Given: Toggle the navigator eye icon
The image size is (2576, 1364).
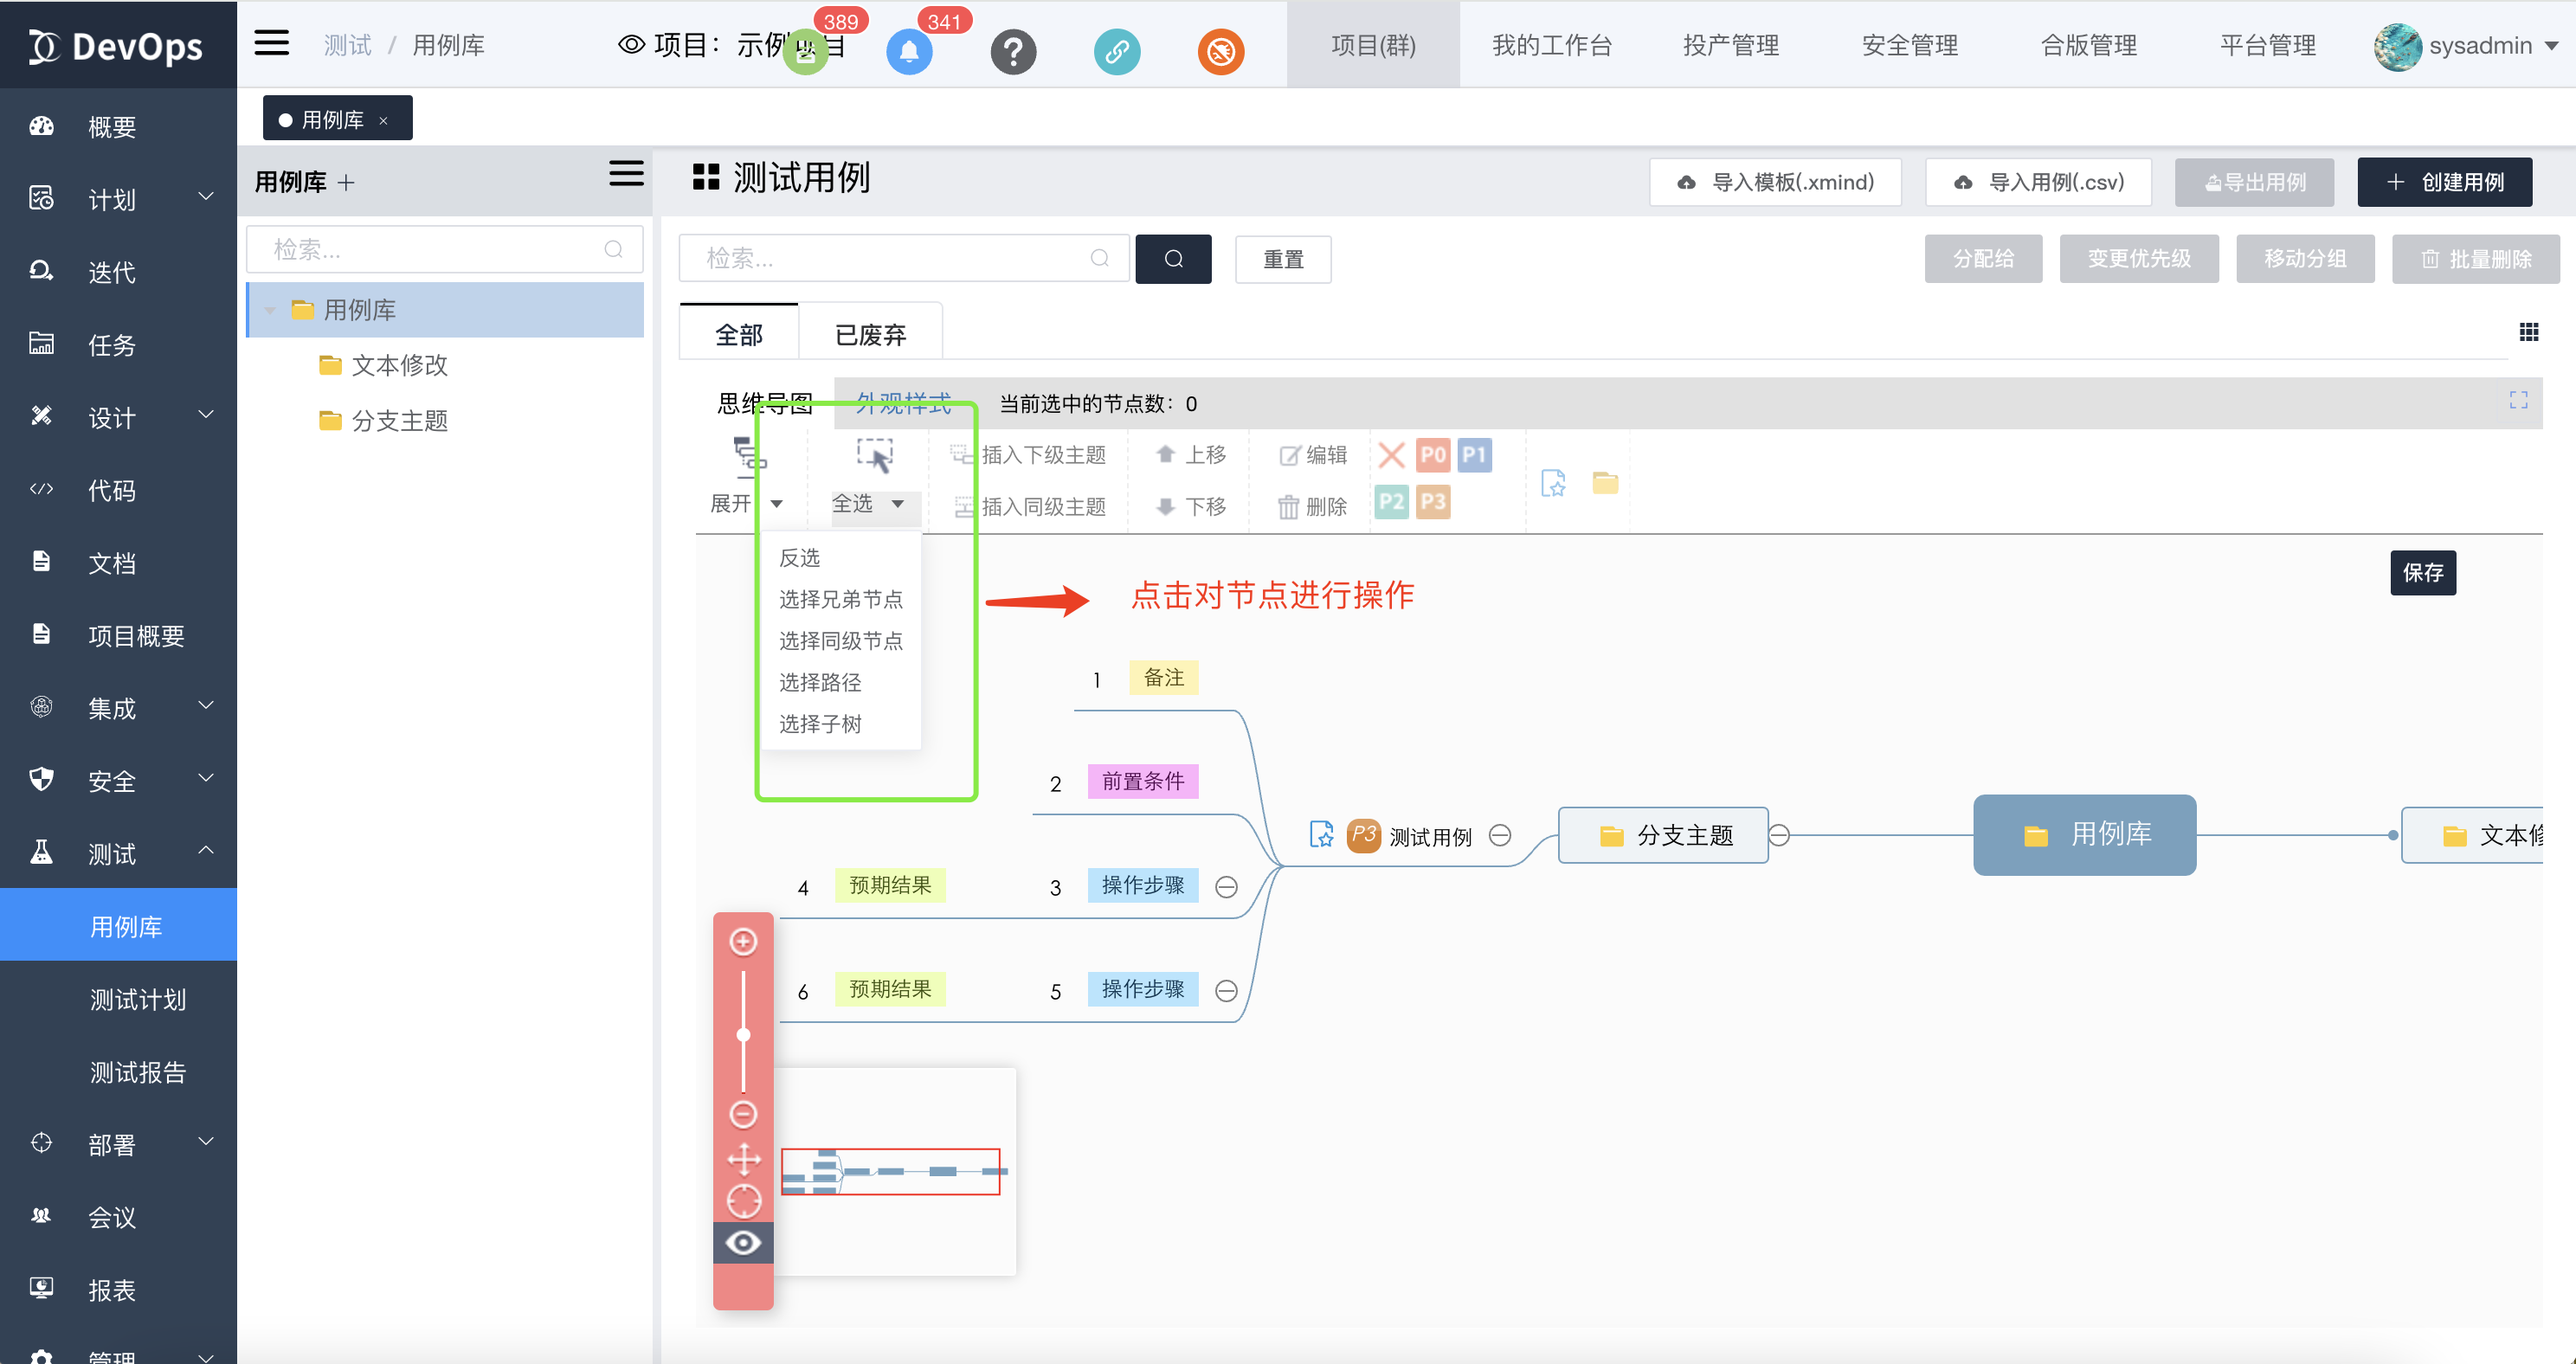Looking at the screenshot, I should click(743, 1242).
